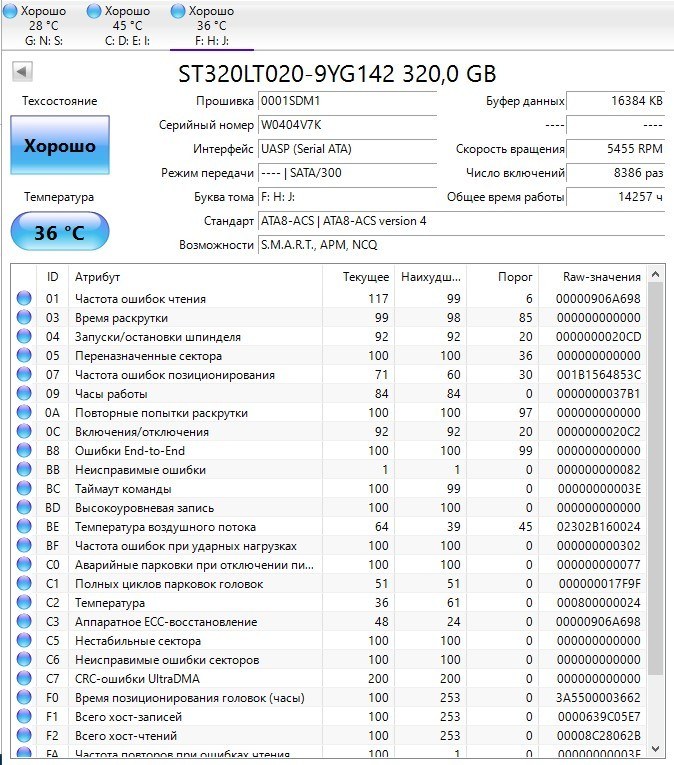Click status icon of attribute BE airflow temperature

[24, 526]
